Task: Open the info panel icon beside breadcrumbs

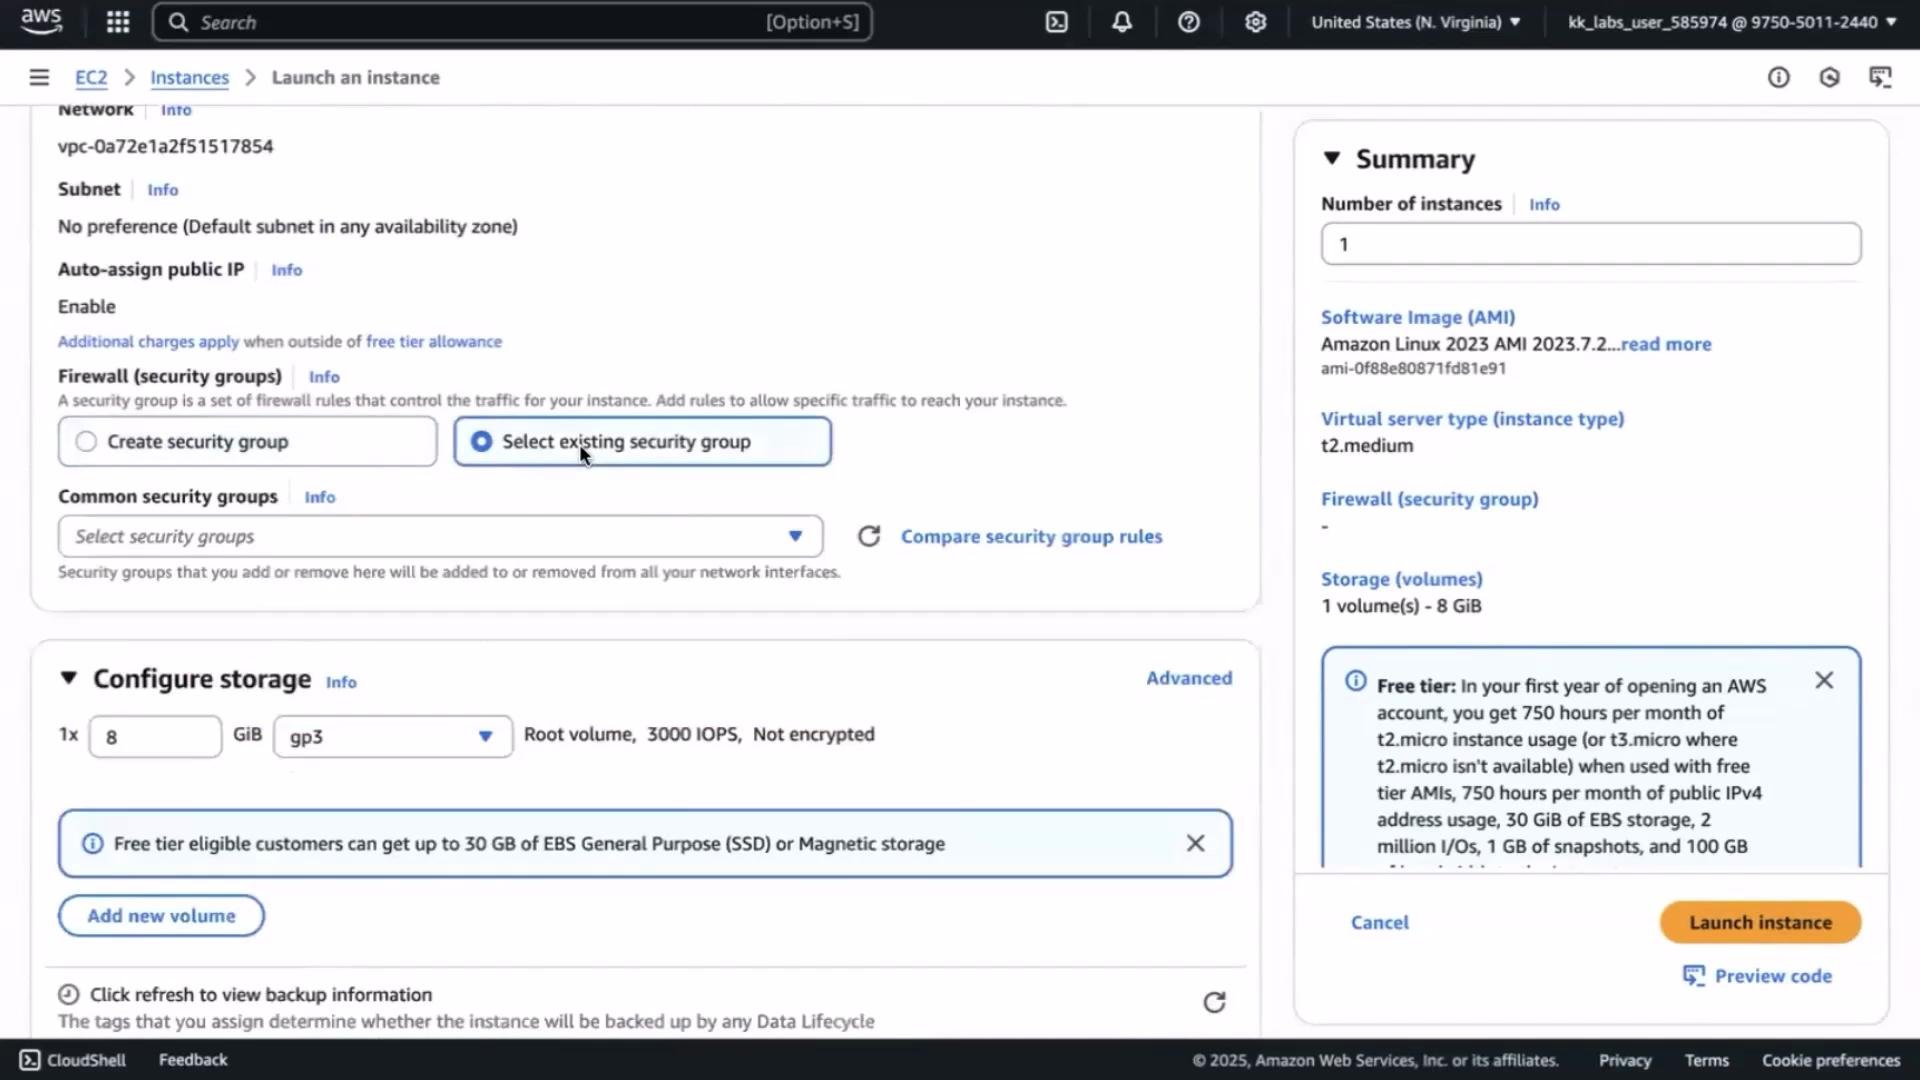Action: [1778, 77]
